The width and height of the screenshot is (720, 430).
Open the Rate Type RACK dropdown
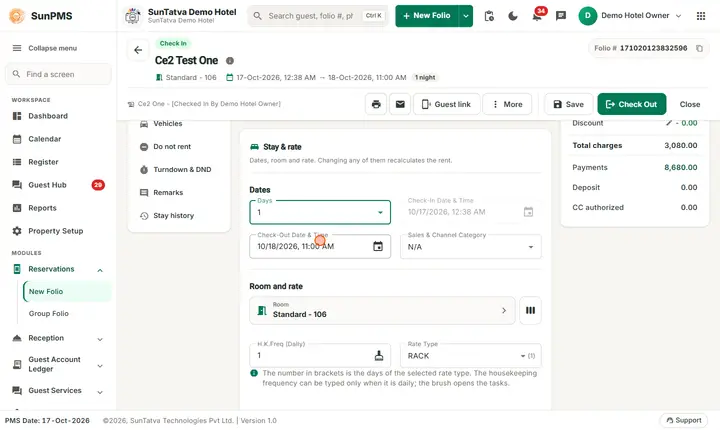pos(471,356)
